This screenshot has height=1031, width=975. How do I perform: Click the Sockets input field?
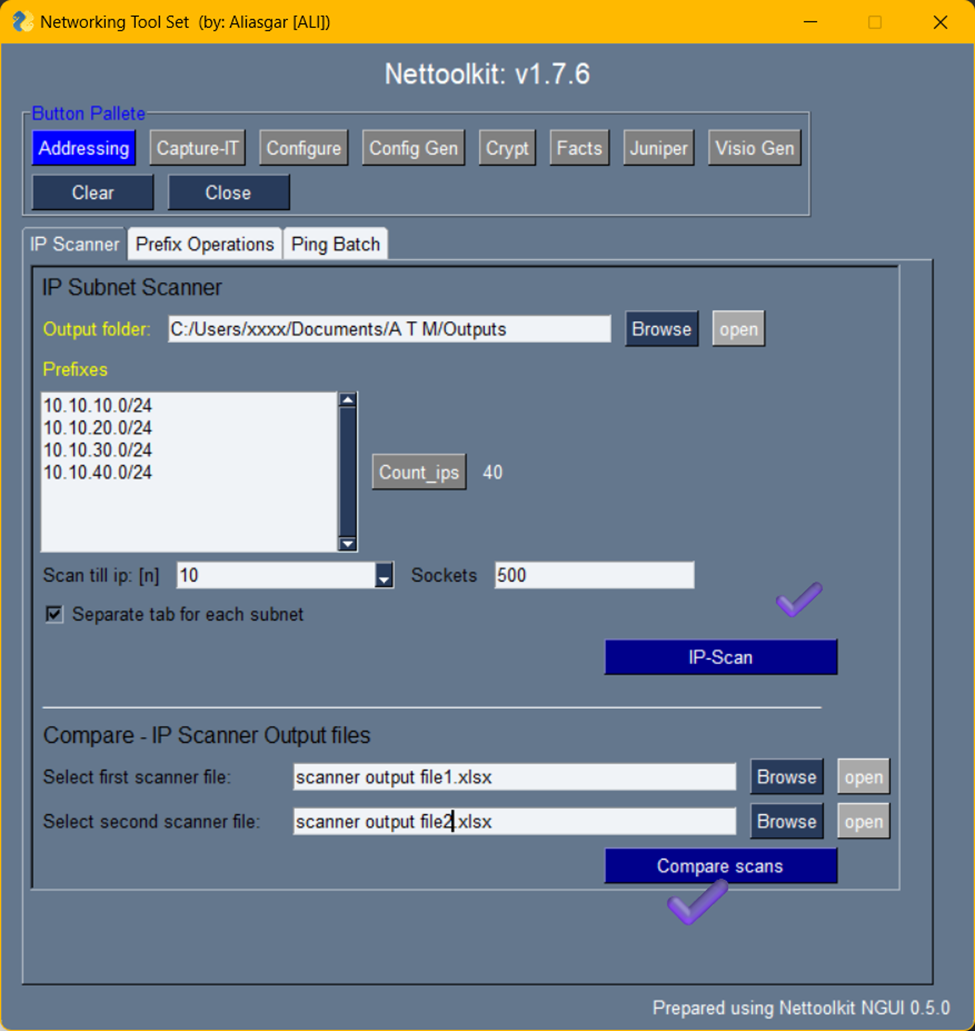pos(594,575)
